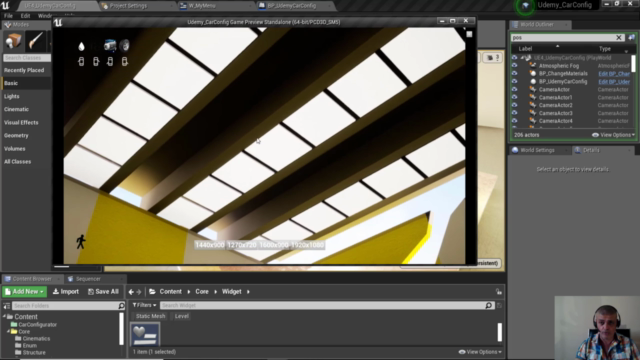Toggle visibility of CameraActor3

pos(514,113)
